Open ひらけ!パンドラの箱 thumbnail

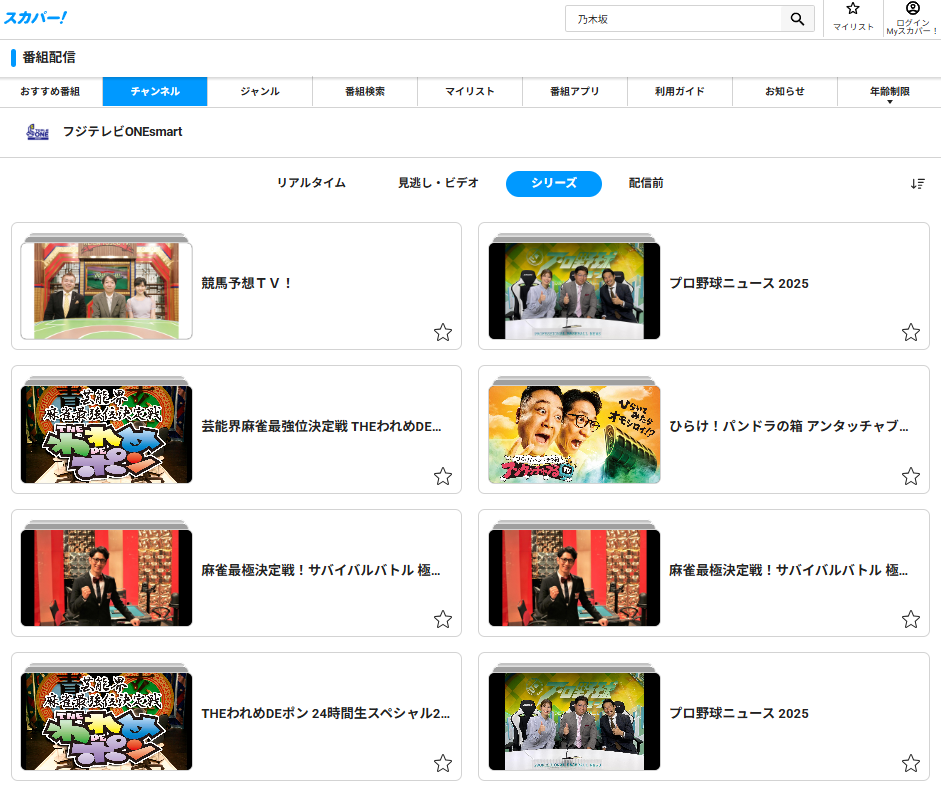pos(574,435)
